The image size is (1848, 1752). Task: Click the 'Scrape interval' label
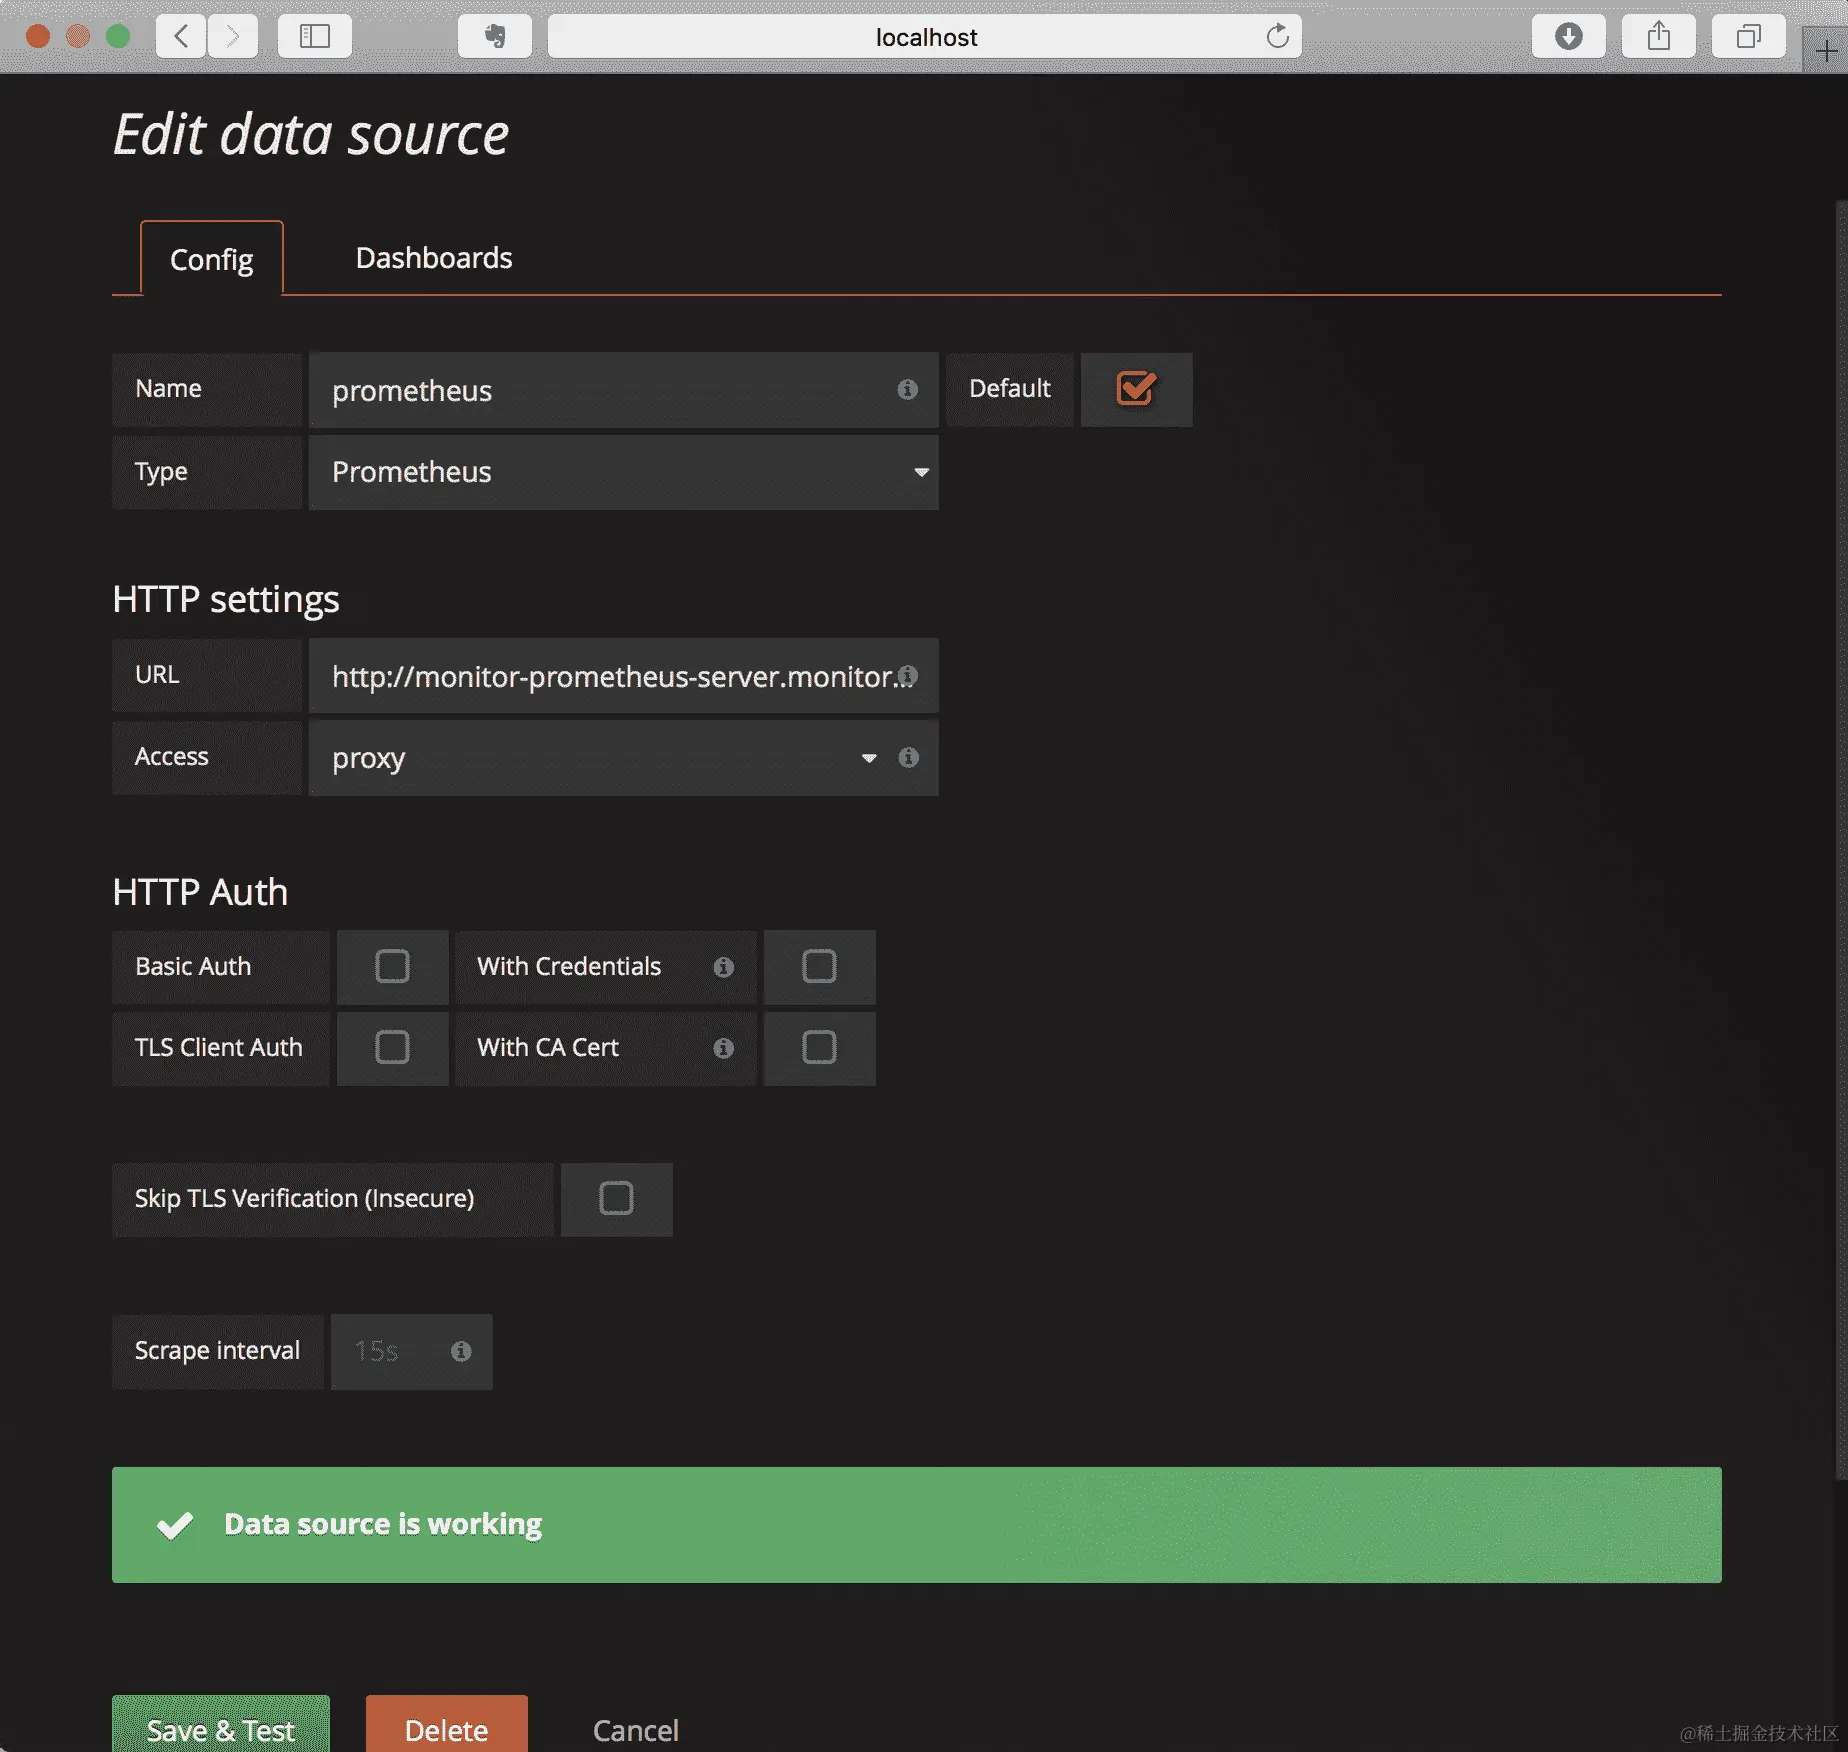(x=217, y=1350)
